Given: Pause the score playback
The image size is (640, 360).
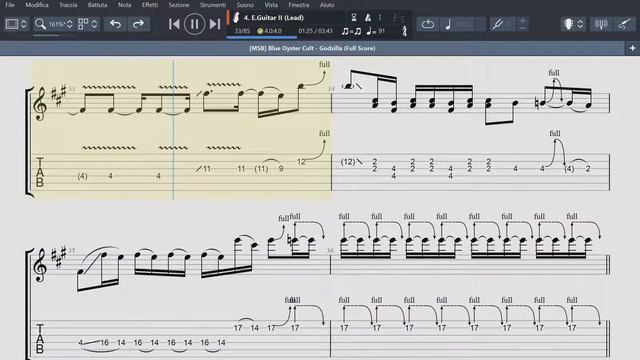Looking at the screenshot, I should 194,24.
